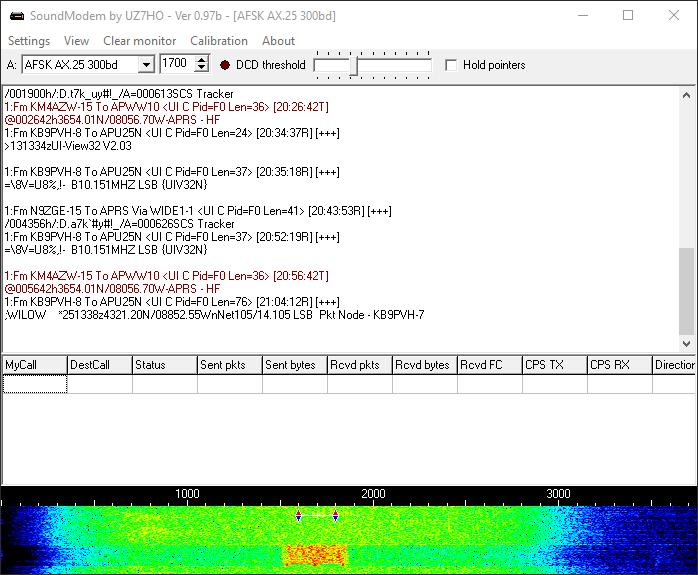Image resolution: width=698 pixels, height=575 pixels.
Task: Click the KB9PVH-8 packet line at 20:35:18R
Action: pyautogui.click(x=172, y=172)
